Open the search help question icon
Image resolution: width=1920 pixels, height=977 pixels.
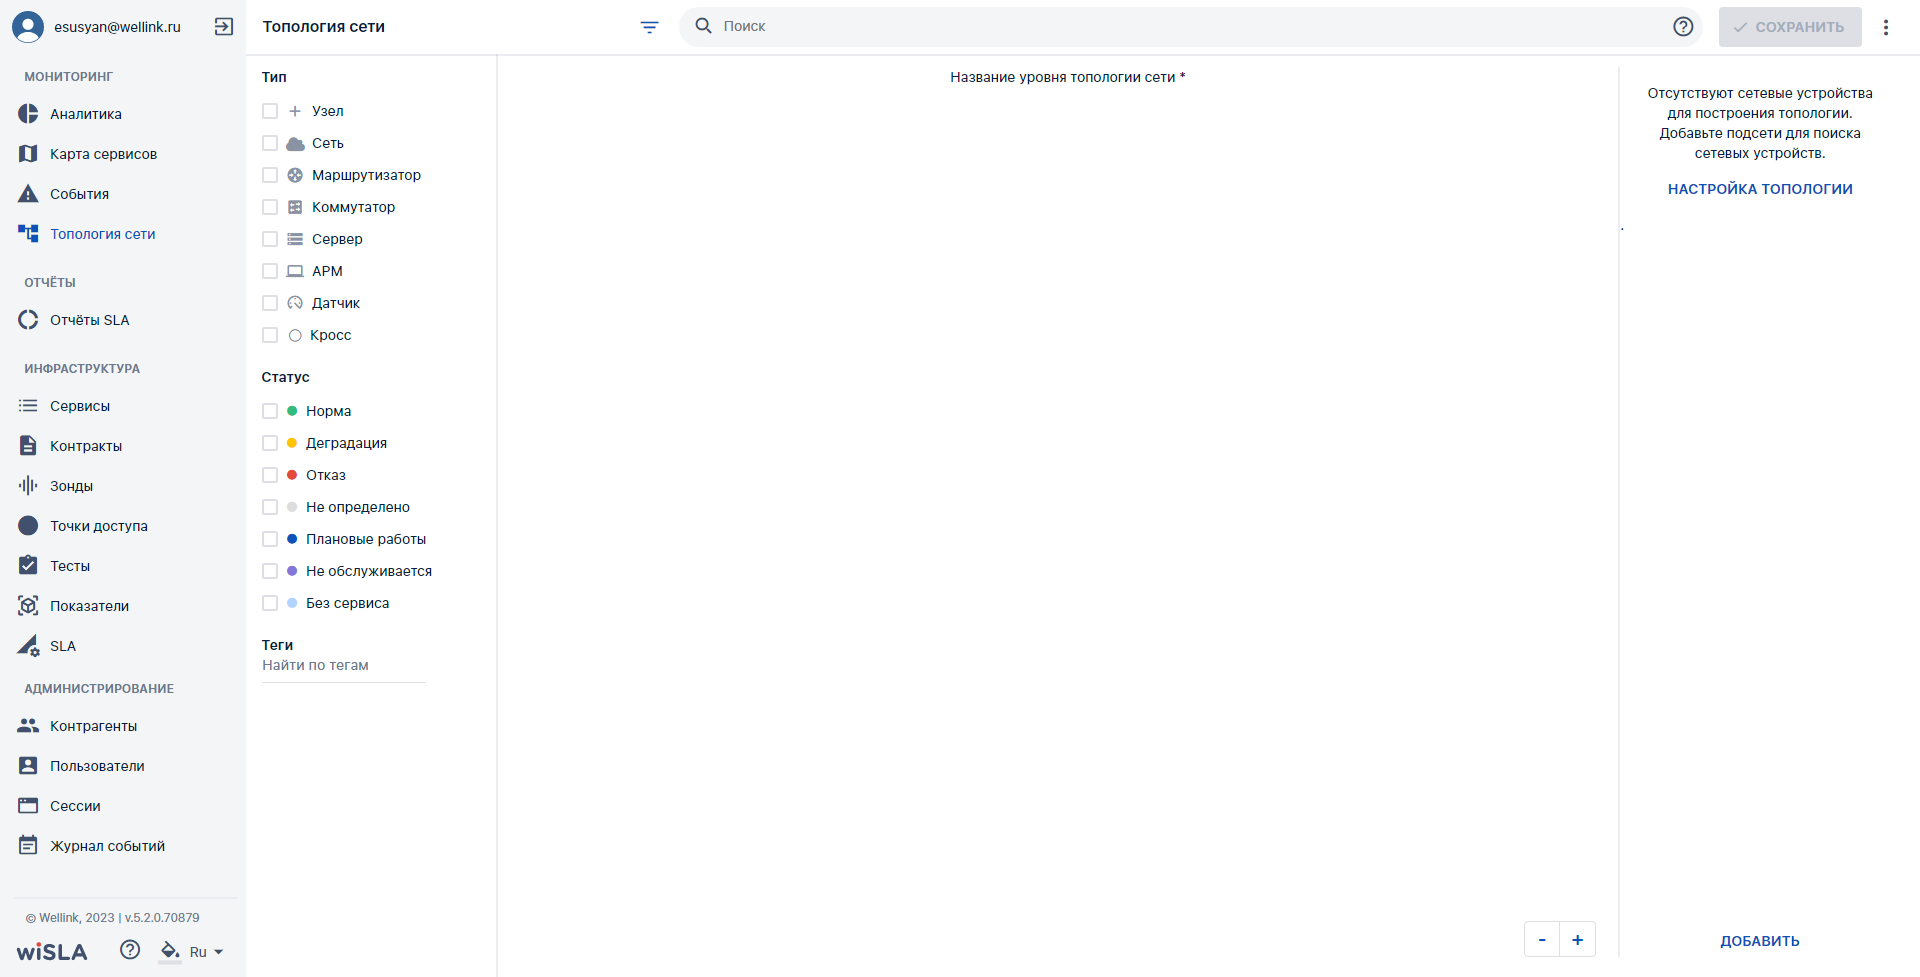(1683, 27)
